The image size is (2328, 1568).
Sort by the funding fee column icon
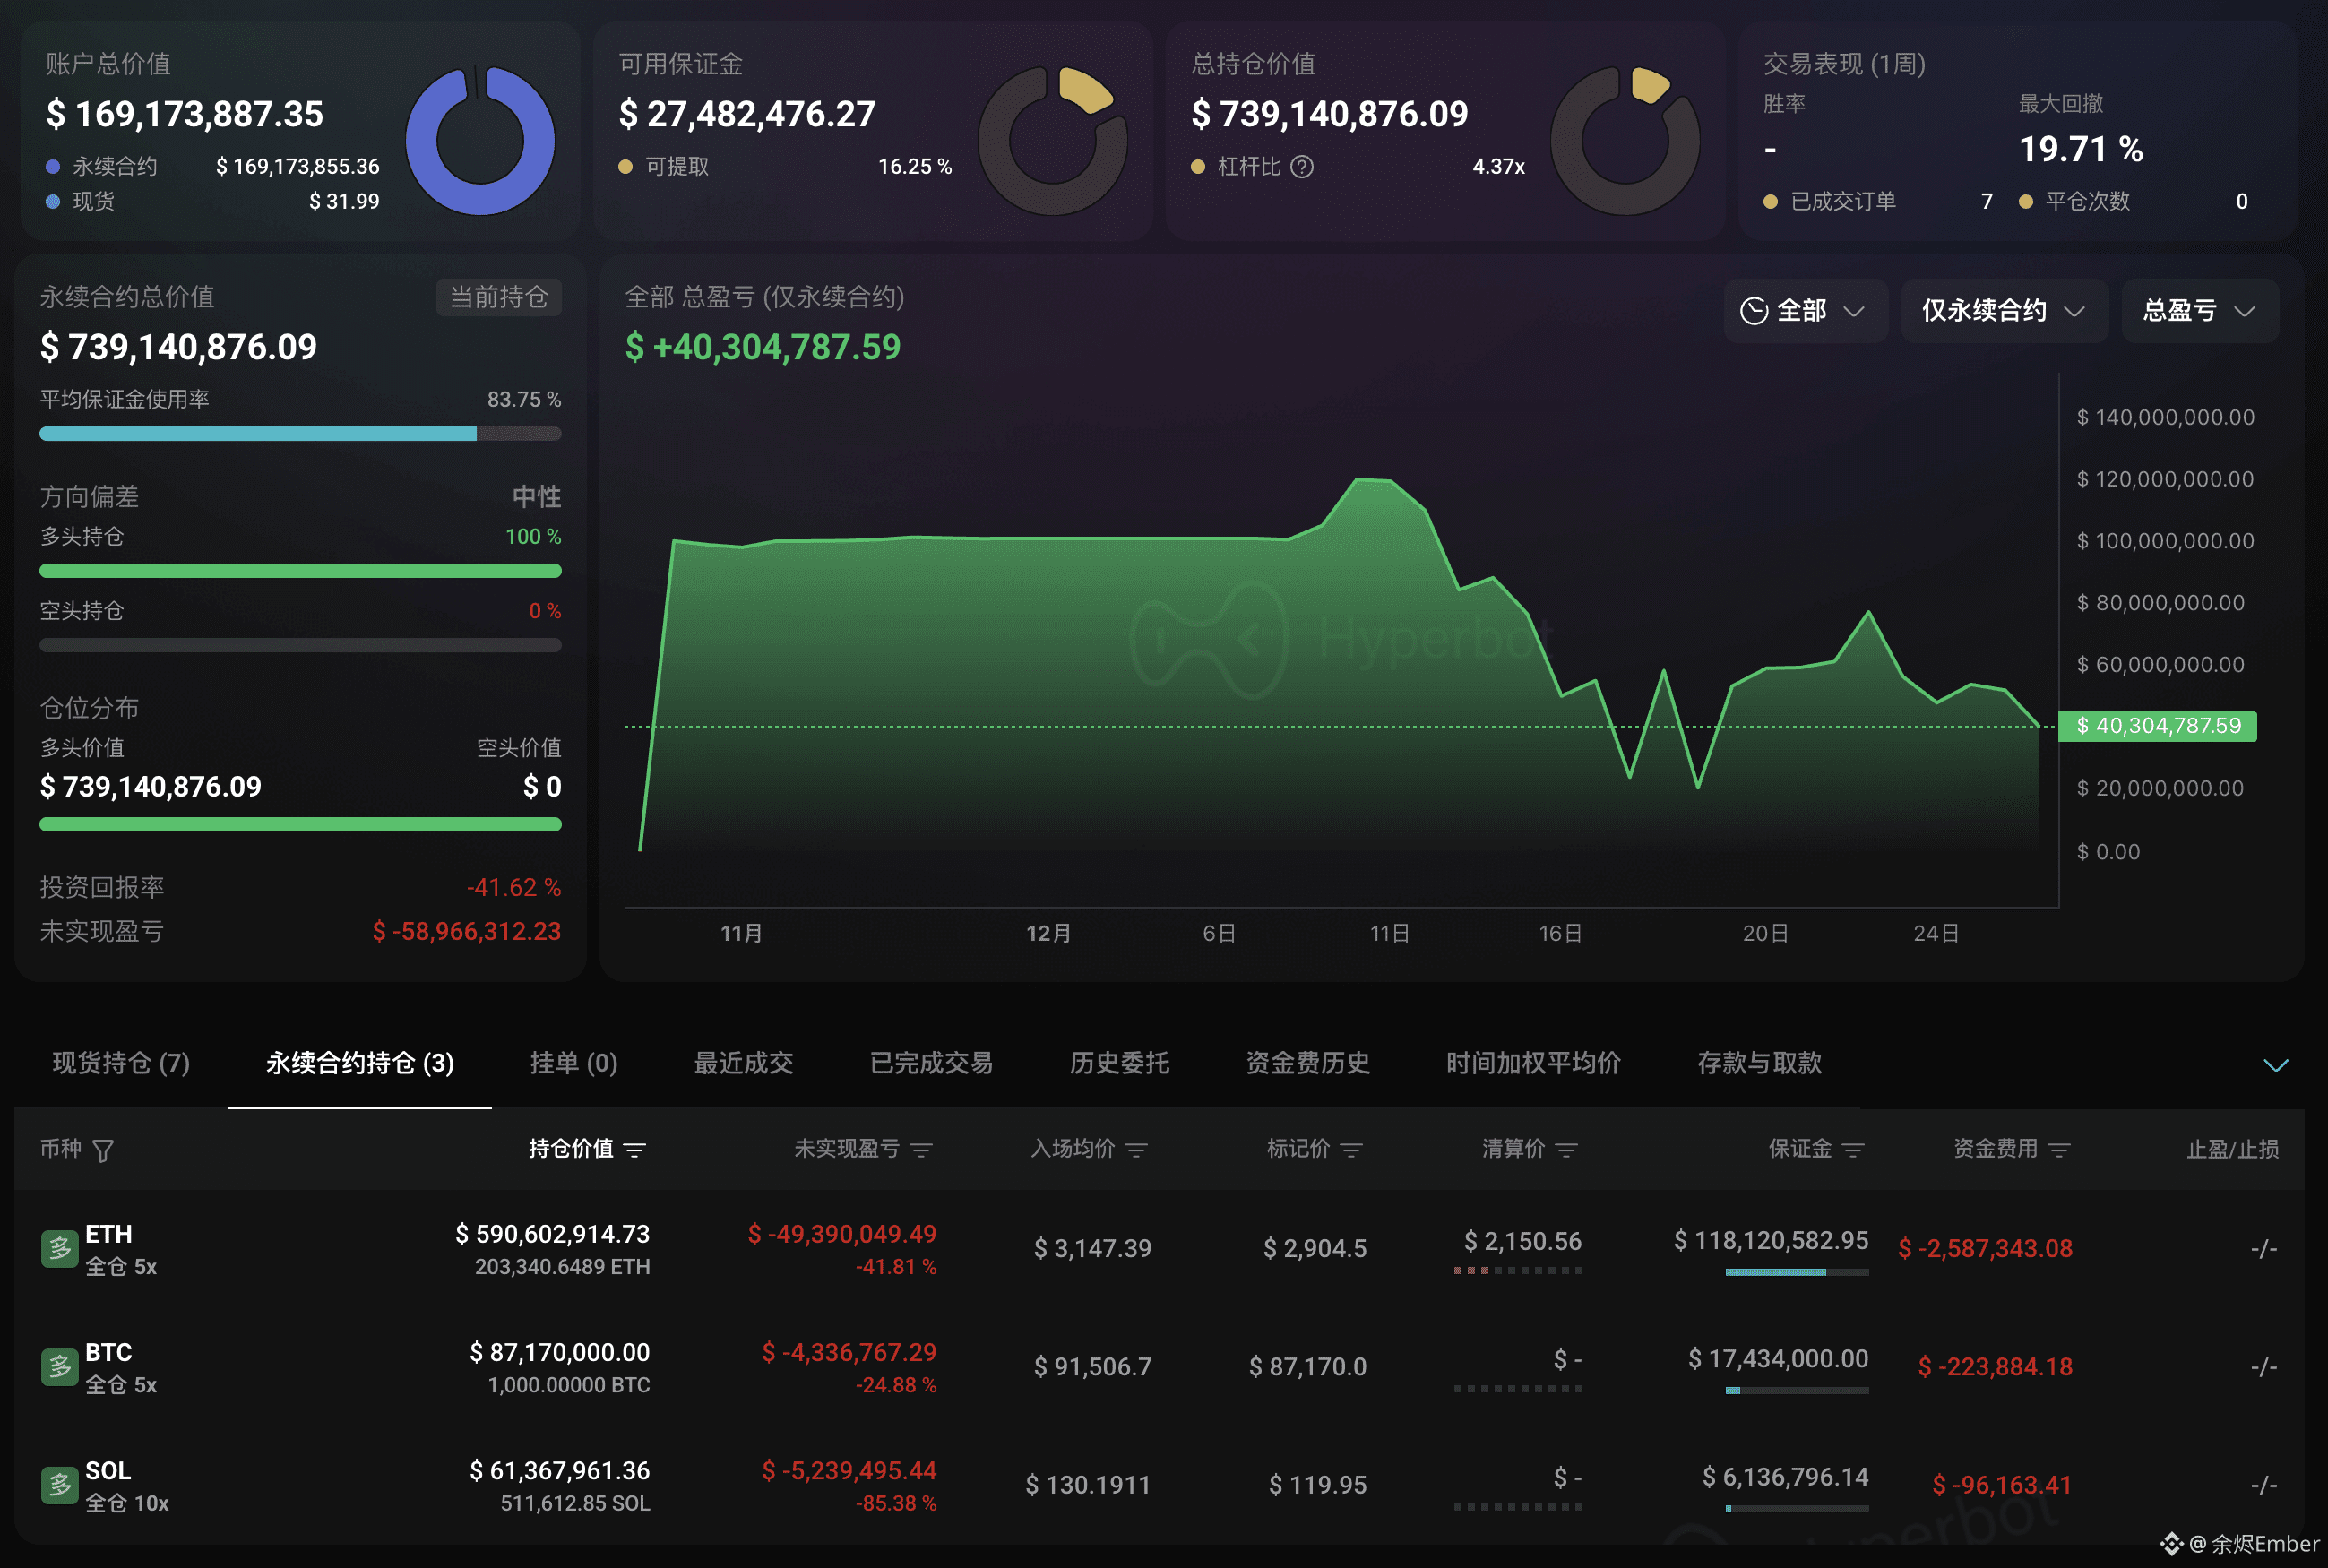(x=2058, y=1150)
